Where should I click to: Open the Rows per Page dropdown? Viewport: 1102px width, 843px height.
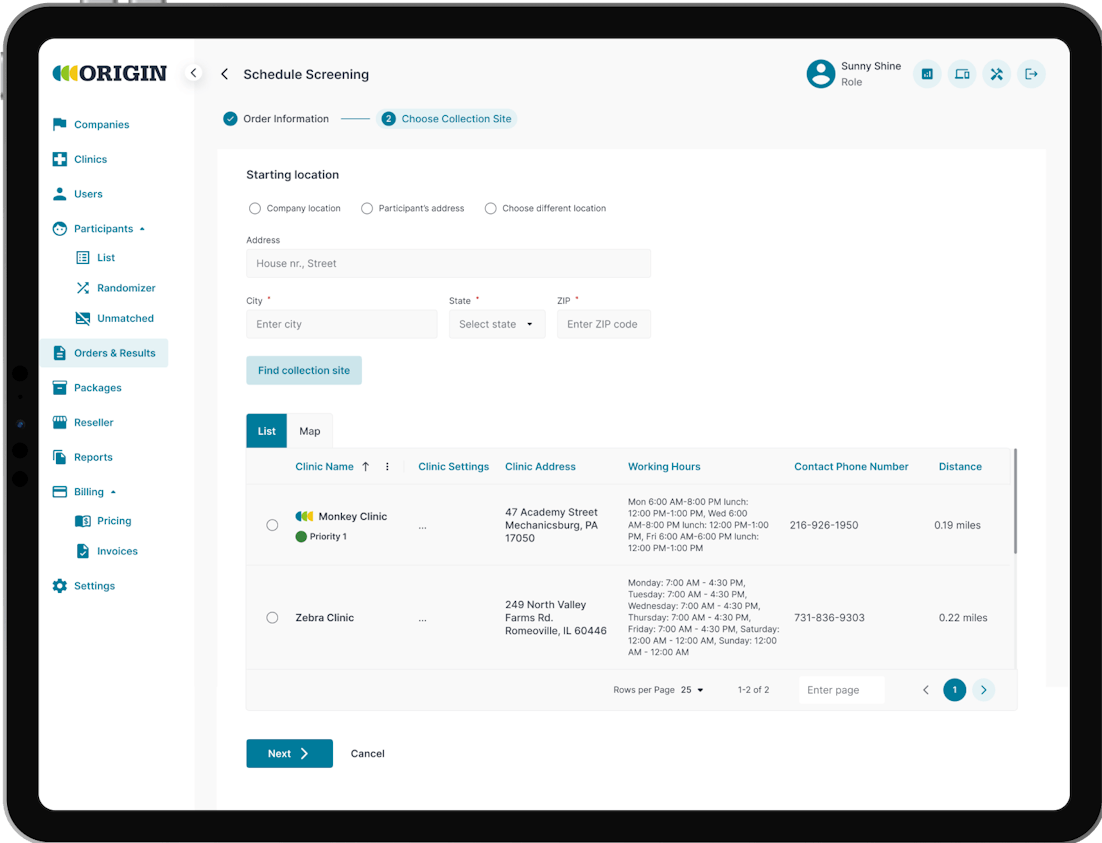[x=692, y=690]
